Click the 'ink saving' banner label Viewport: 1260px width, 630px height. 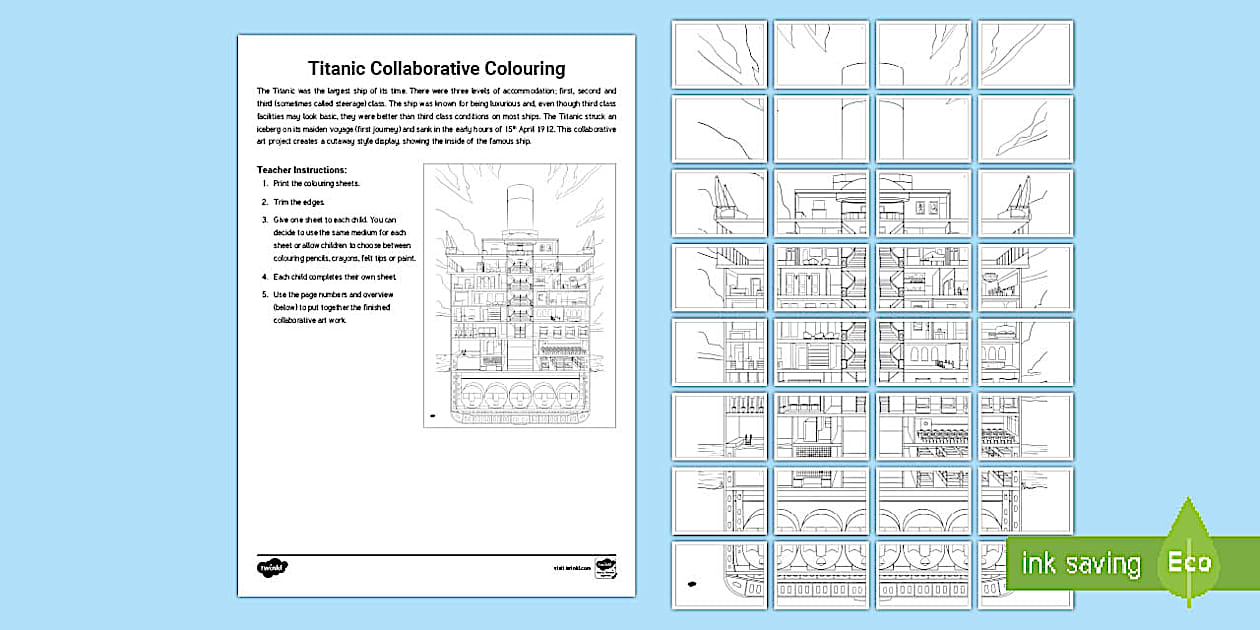coord(1081,564)
